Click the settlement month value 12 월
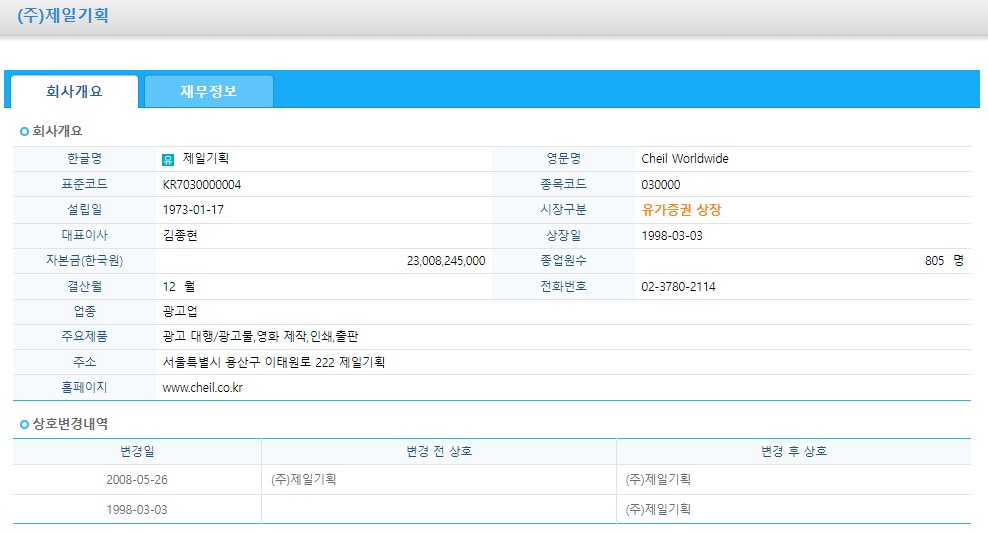The height and width of the screenshot is (534, 988). click(179, 287)
